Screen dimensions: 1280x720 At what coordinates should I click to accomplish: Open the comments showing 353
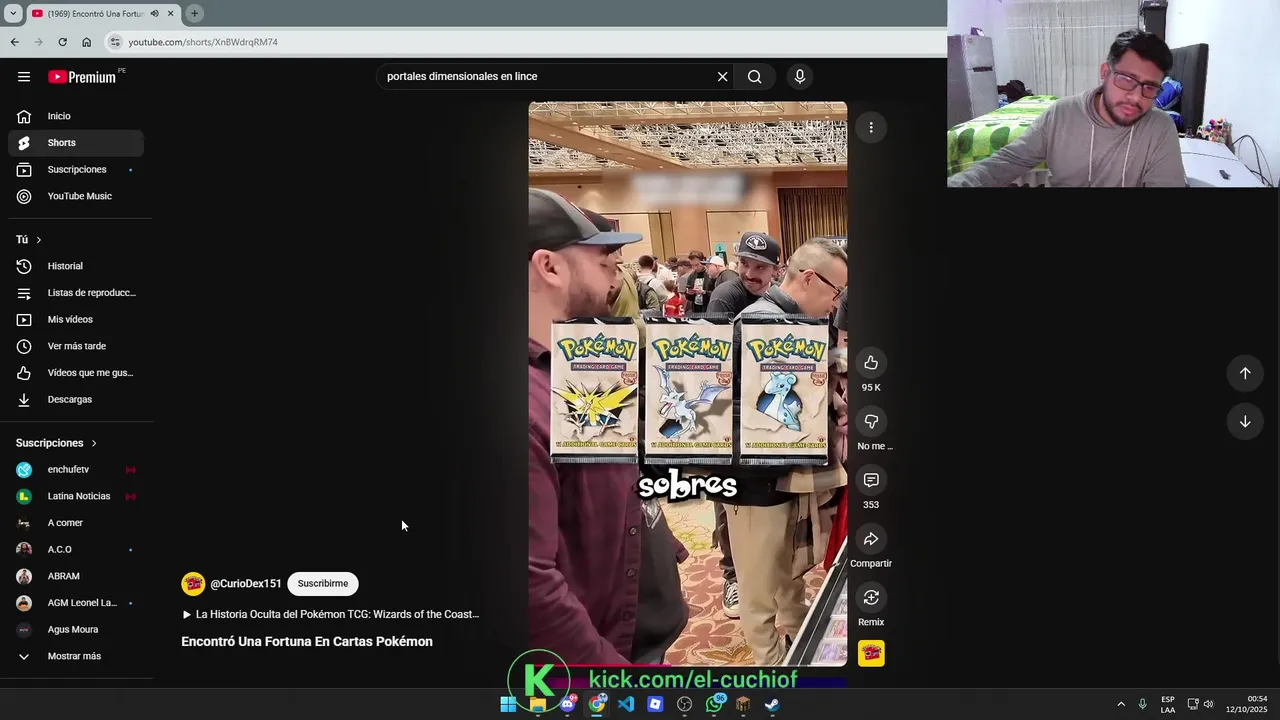871,481
